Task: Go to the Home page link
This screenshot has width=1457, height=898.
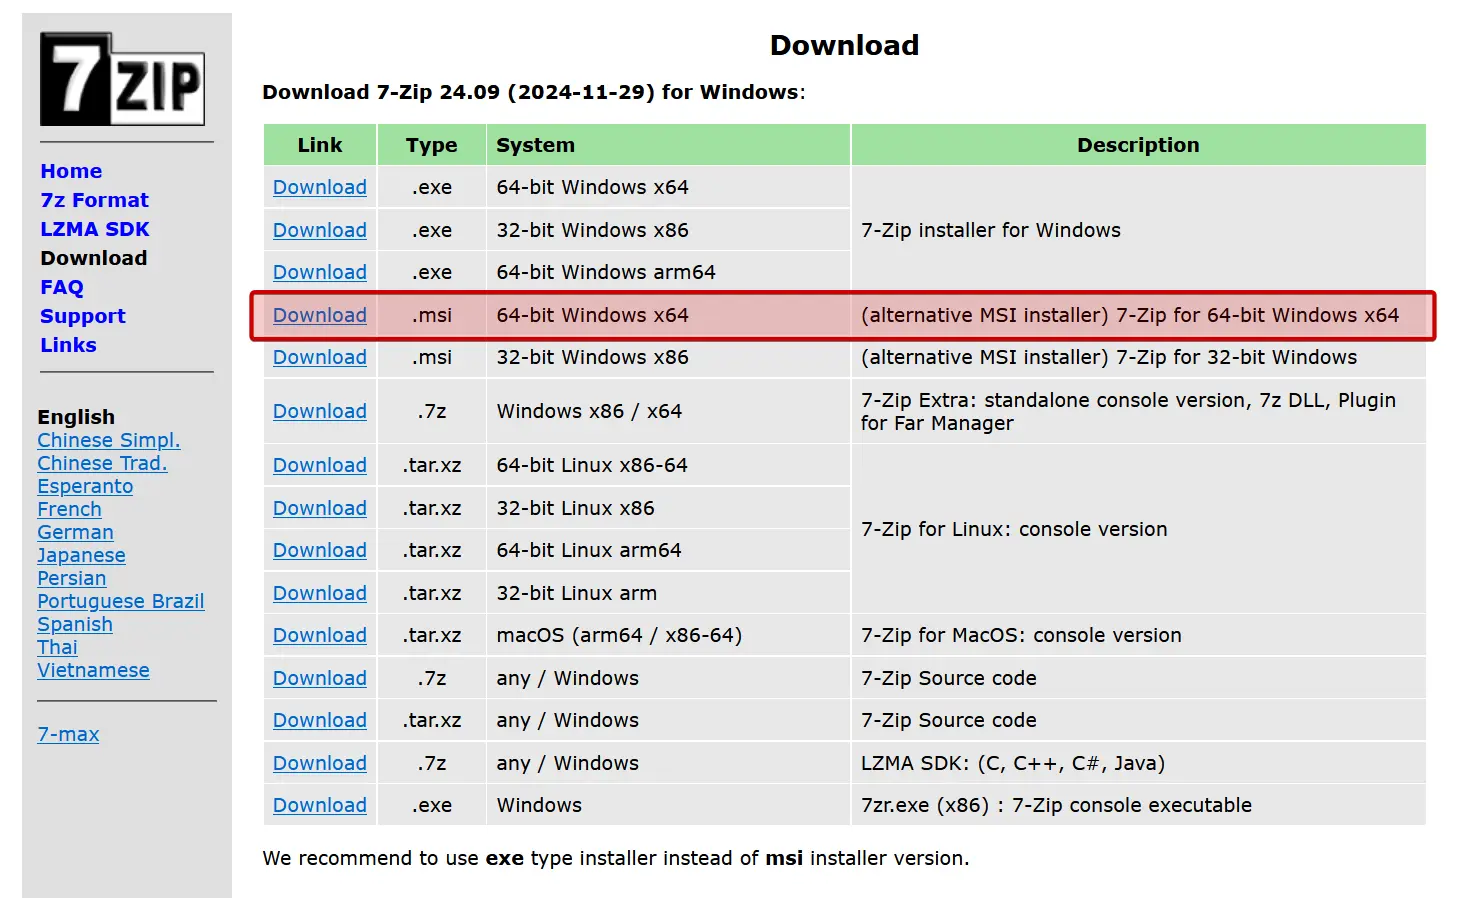Action: tap(71, 171)
